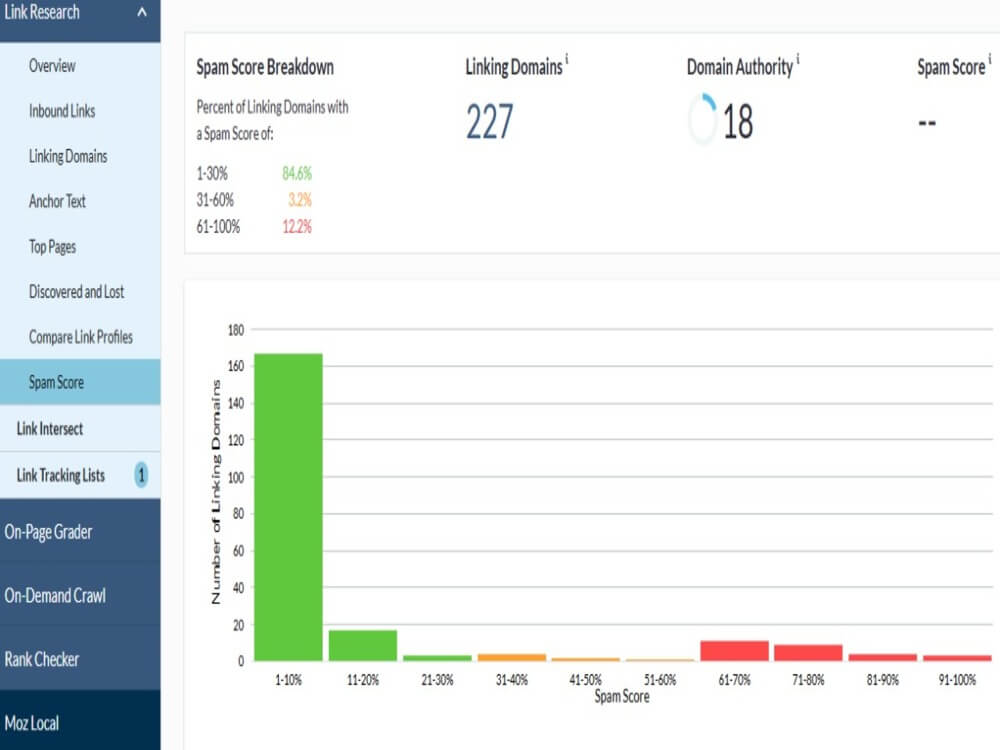
Task: Go to Inbound Links
Action: (62, 111)
